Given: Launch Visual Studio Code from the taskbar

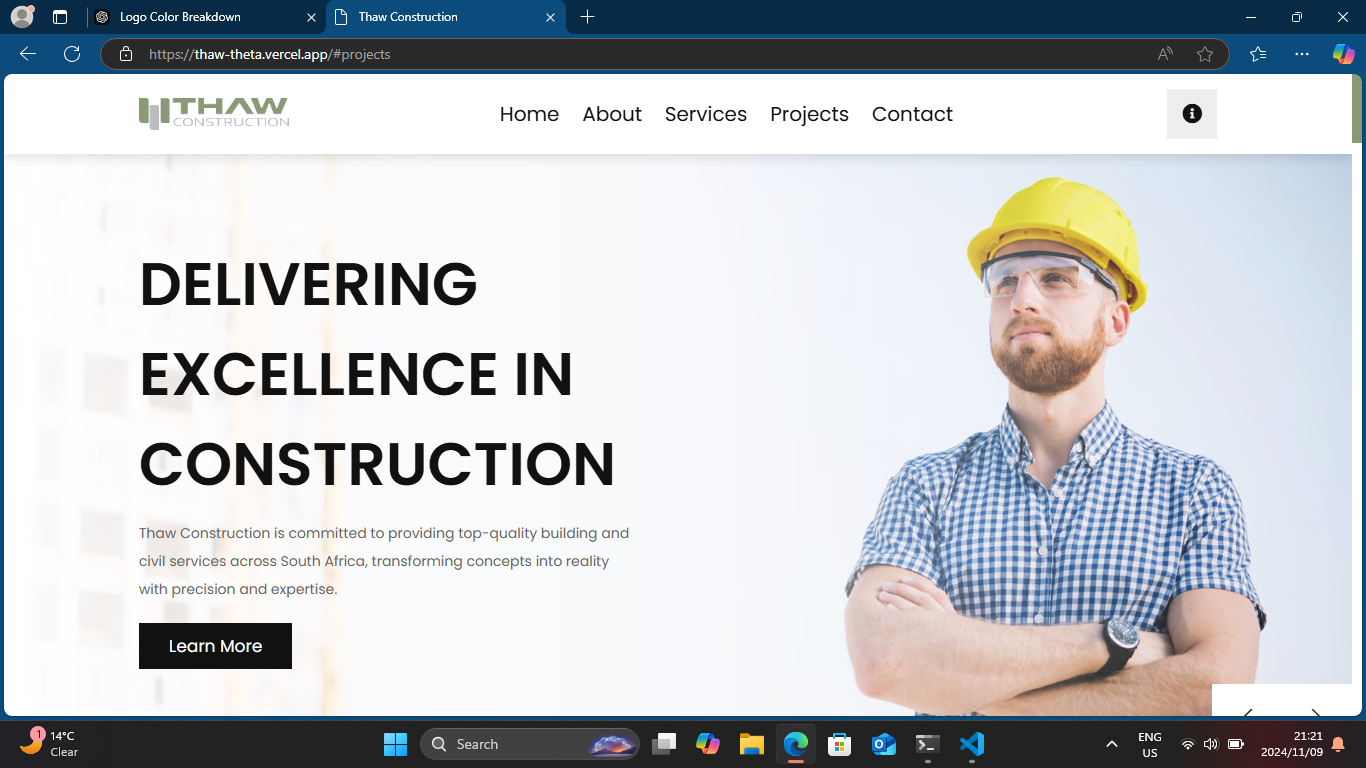Looking at the screenshot, I should [x=971, y=744].
